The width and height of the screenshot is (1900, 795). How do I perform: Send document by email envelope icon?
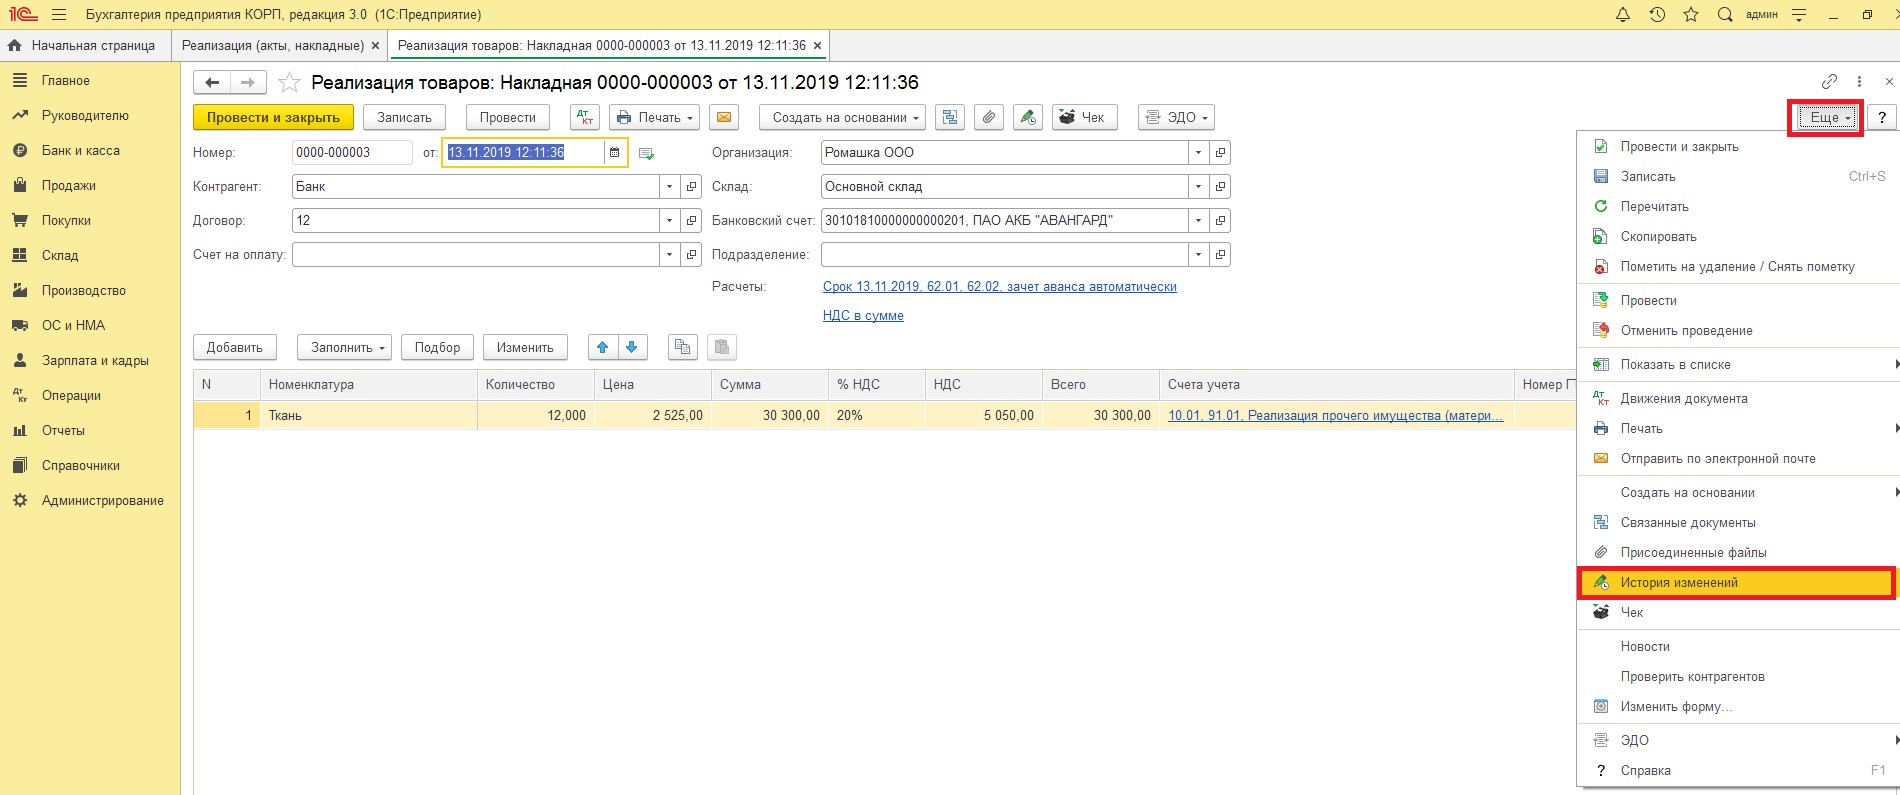coord(724,117)
